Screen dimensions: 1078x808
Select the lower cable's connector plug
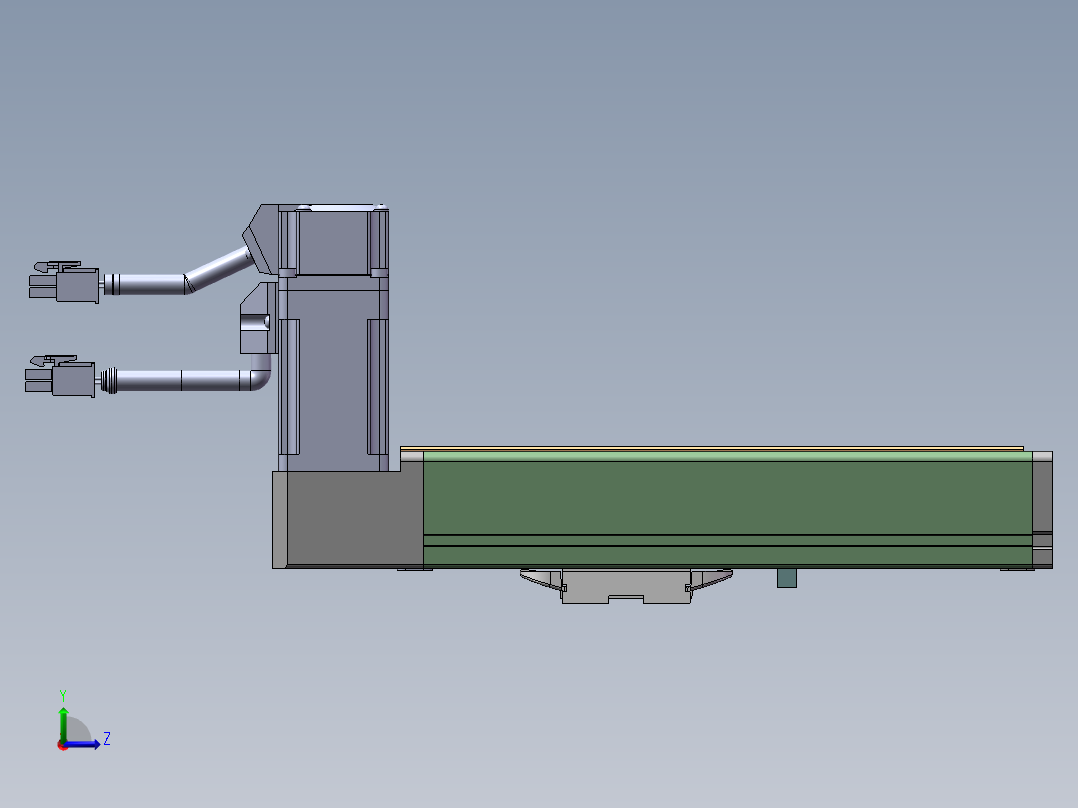coord(66,378)
